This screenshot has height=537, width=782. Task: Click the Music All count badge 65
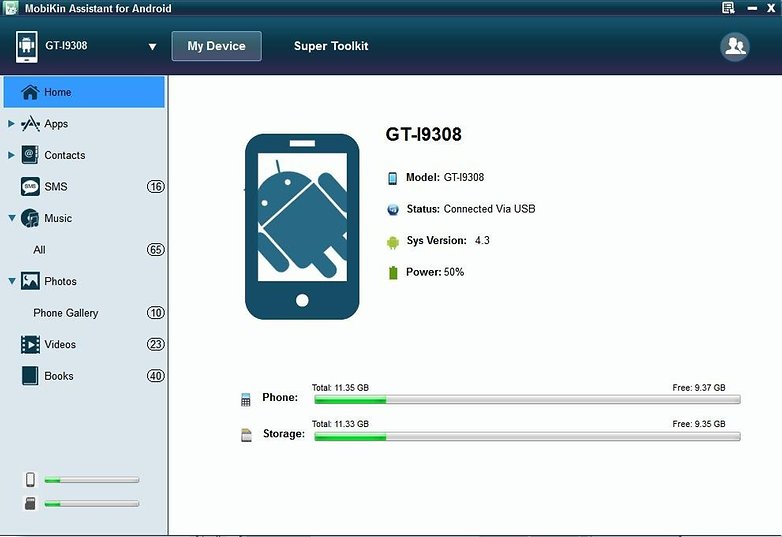click(155, 249)
